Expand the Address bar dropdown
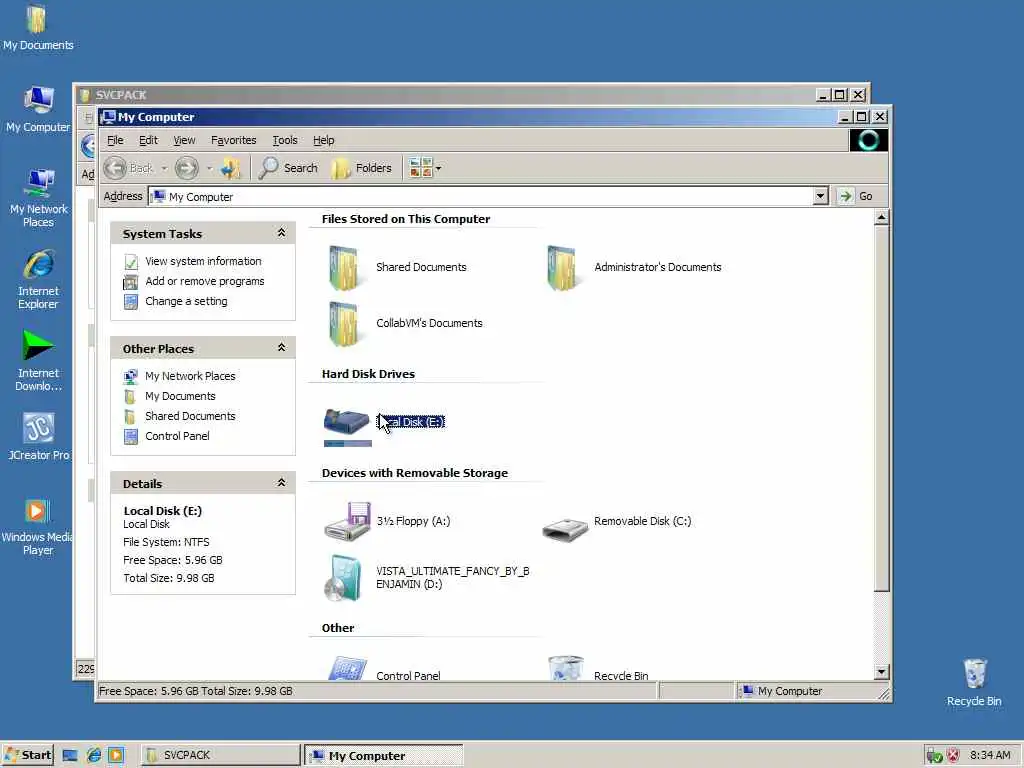This screenshot has height=768, width=1024. click(821, 196)
